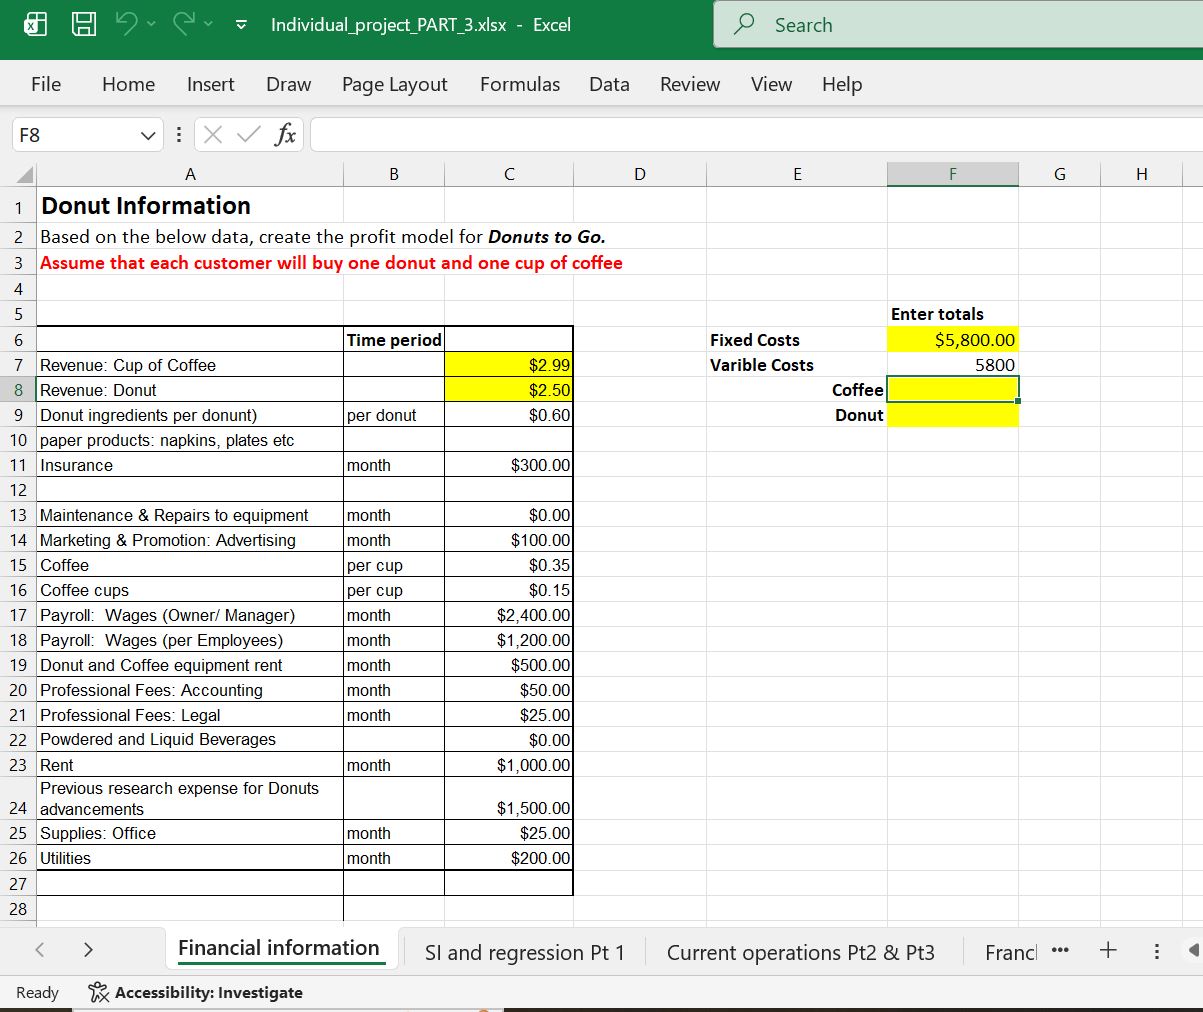Click the formula bar Enter checkmark icon
This screenshot has height=1012, width=1203.
click(248, 134)
